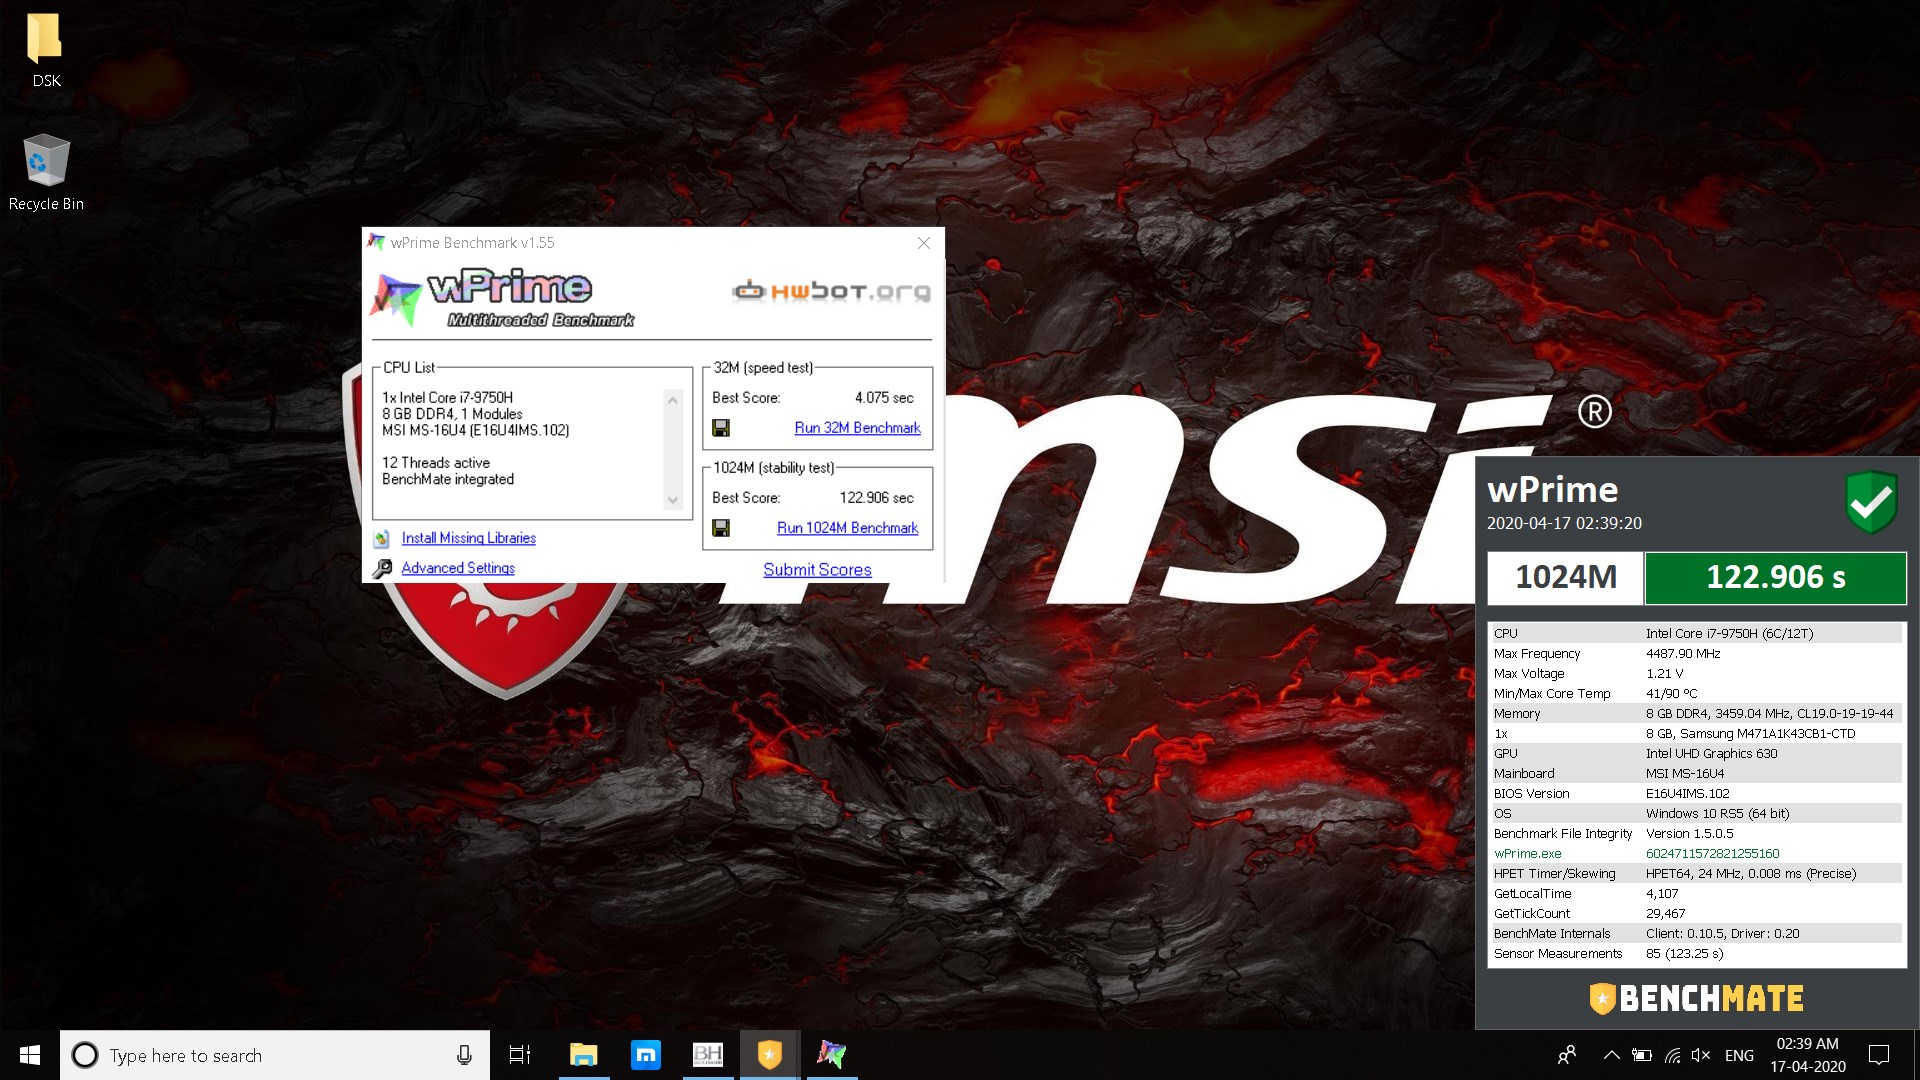Click the Install Missing Libraries icon

pos(382,539)
